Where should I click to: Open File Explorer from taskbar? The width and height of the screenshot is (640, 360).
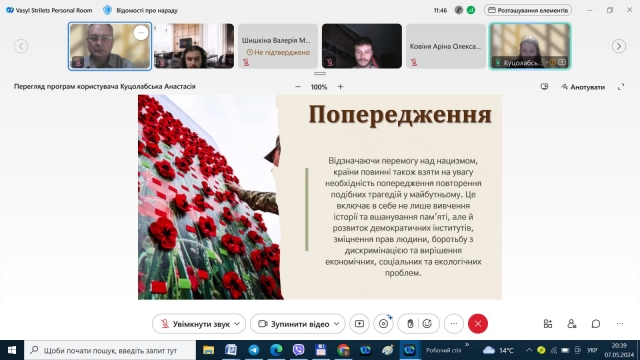209,350
